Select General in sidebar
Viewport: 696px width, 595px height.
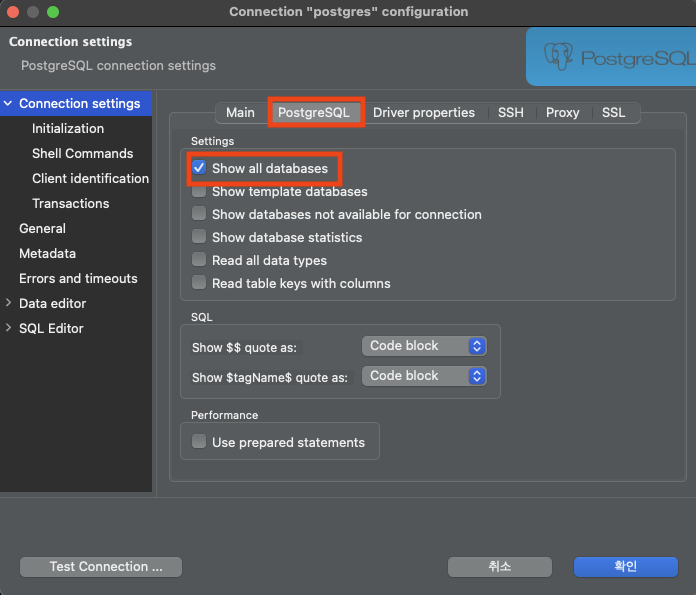coord(42,228)
